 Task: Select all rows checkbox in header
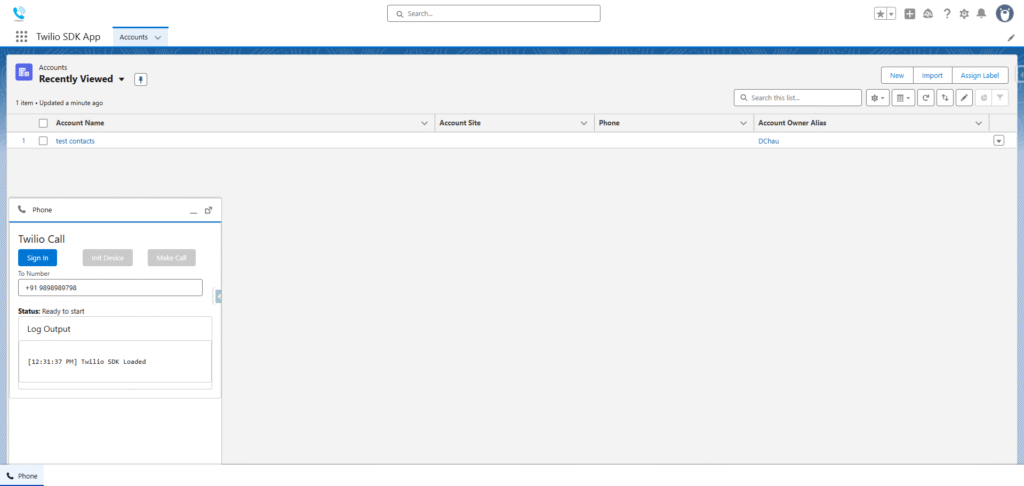(x=43, y=123)
